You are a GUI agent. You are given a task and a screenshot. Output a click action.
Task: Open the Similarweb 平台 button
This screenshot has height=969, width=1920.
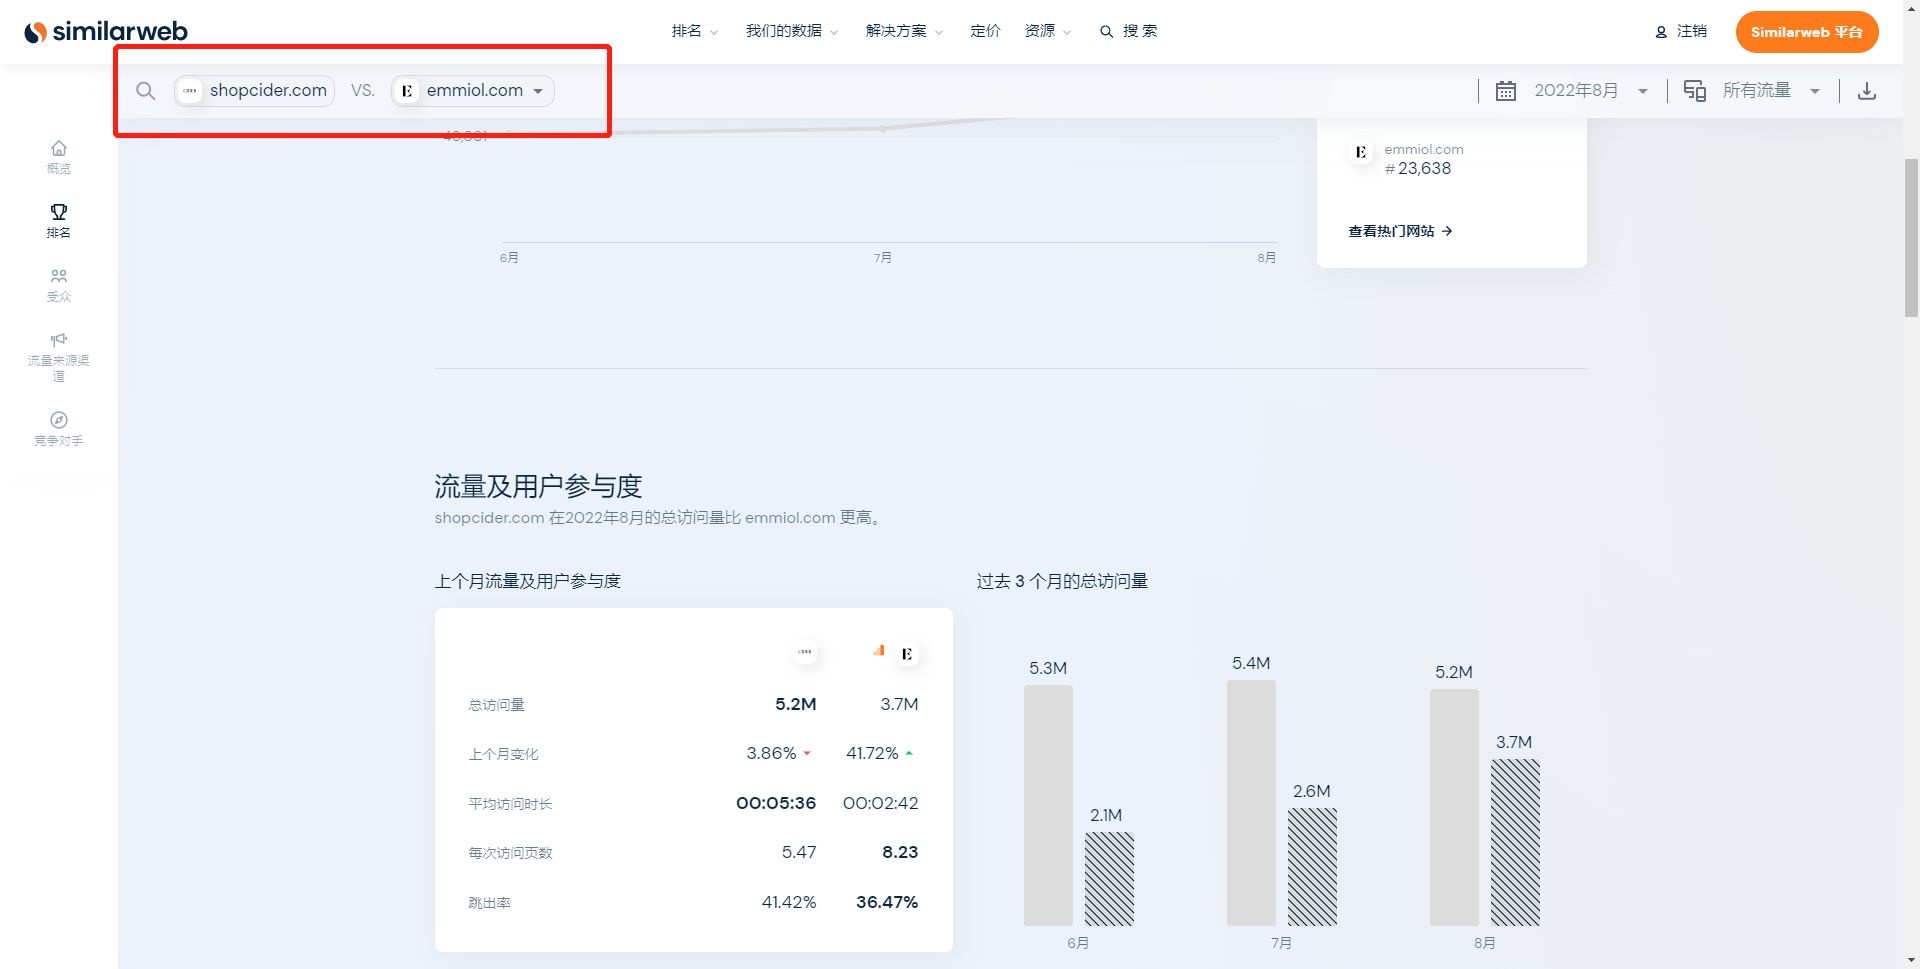pyautogui.click(x=1807, y=32)
